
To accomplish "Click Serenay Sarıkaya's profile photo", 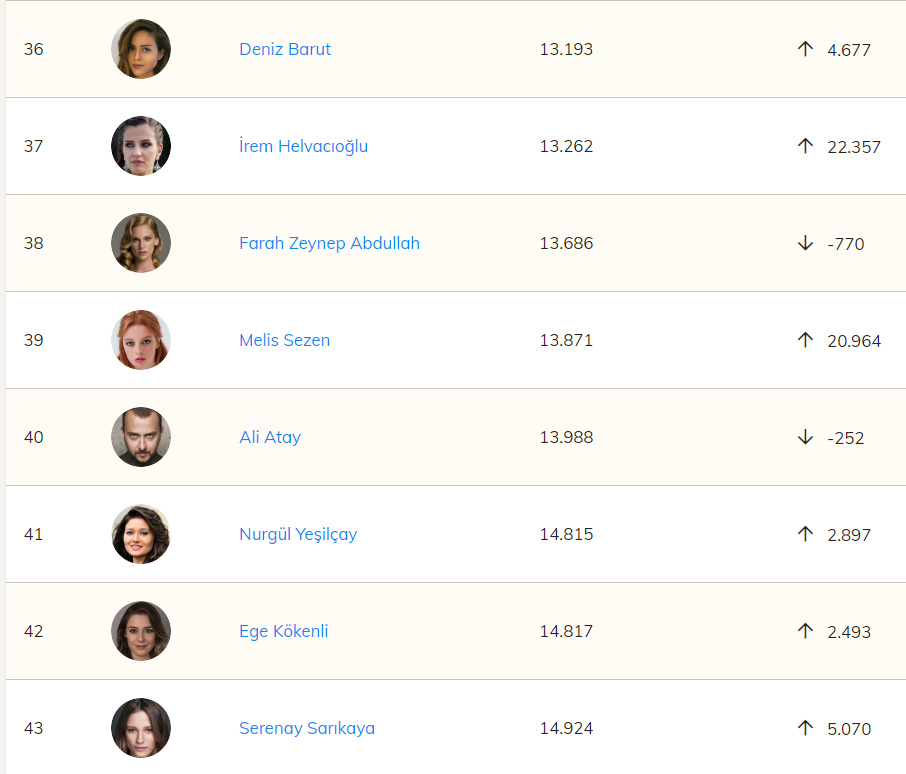I will 141,728.
